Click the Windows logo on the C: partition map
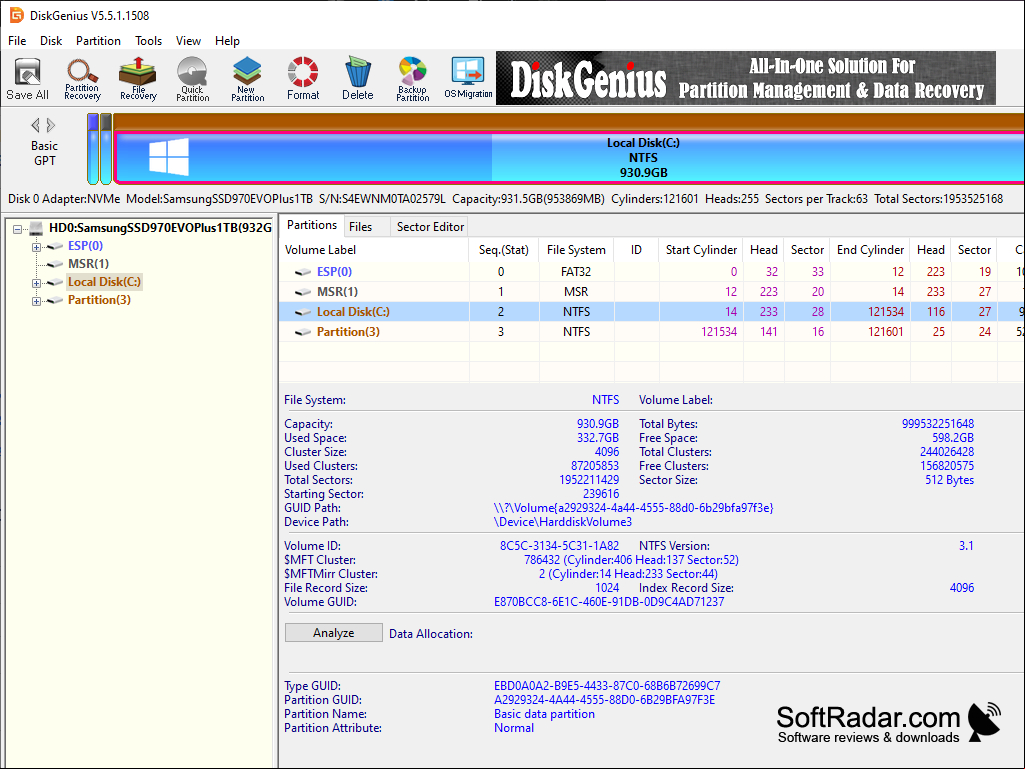Image resolution: width=1025 pixels, height=769 pixels. [x=169, y=157]
